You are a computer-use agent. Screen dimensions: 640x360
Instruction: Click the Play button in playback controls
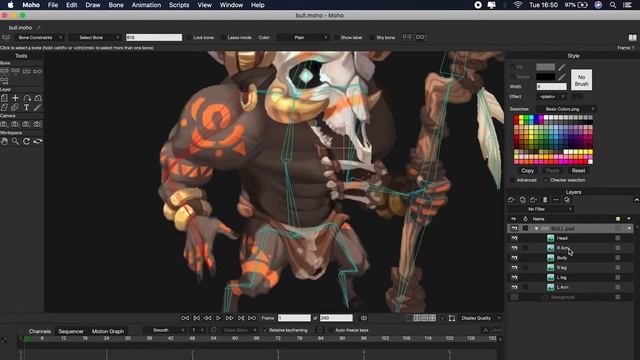[218, 318]
